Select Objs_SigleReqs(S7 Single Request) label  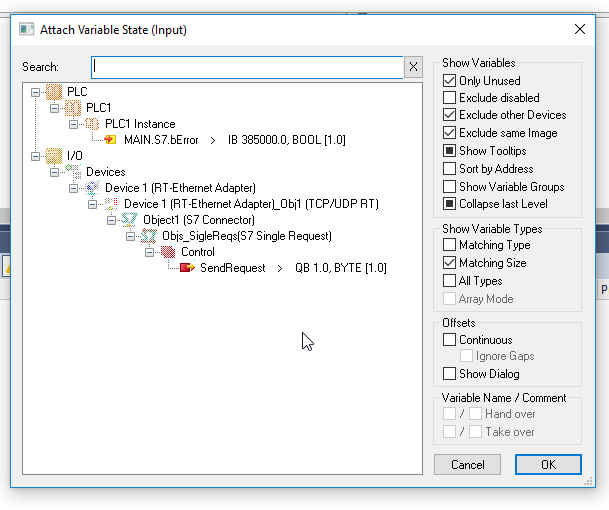[x=247, y=236]
